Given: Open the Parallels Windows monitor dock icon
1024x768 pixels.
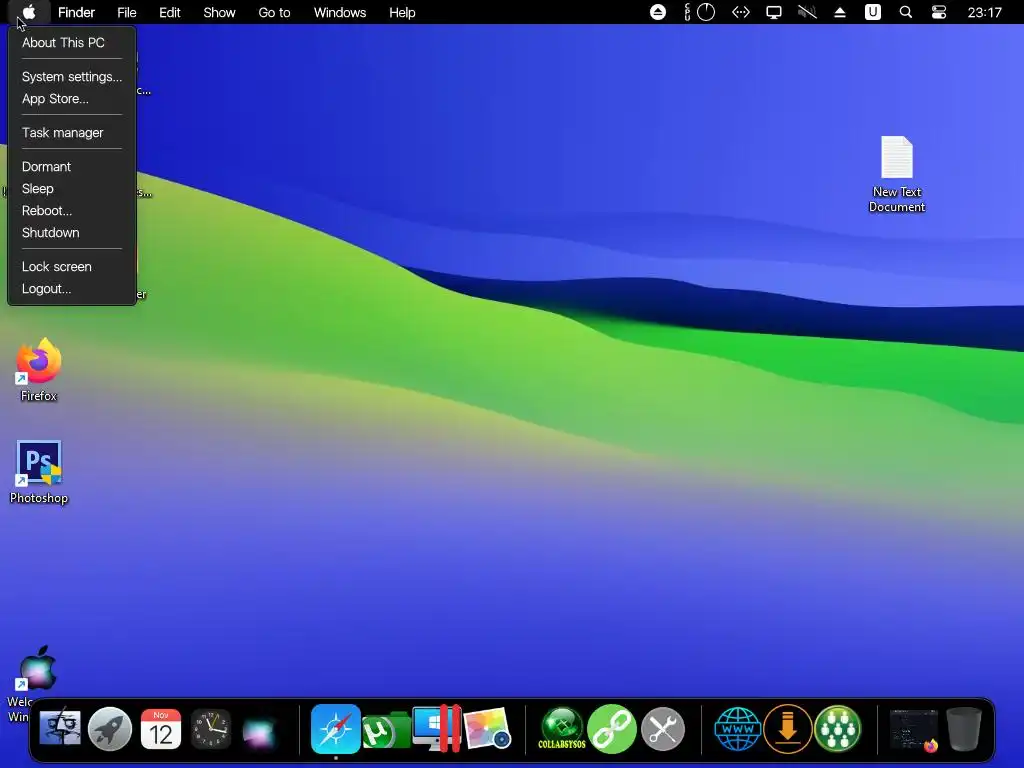Looking at the screenshot, I should pyautogui.click(x=436, y=728).
